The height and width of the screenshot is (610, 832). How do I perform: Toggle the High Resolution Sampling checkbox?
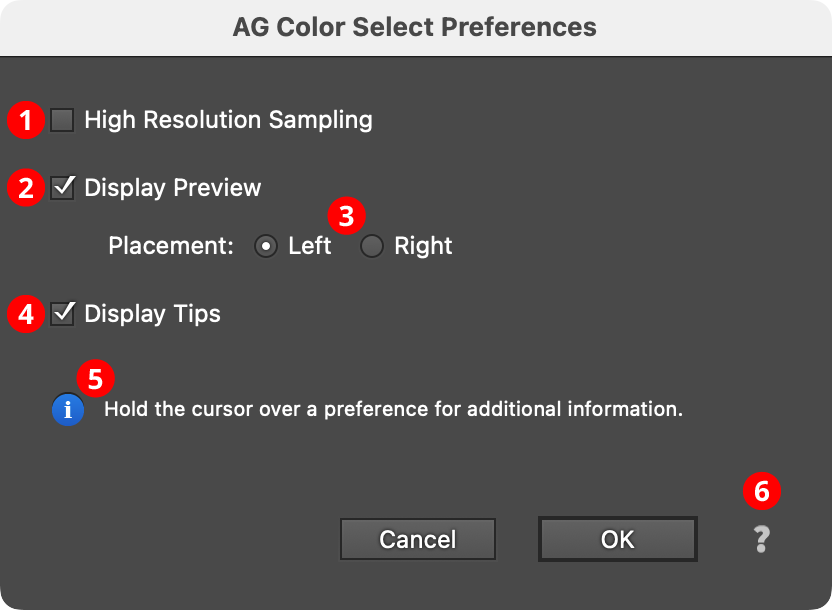(x=62, y=119)
